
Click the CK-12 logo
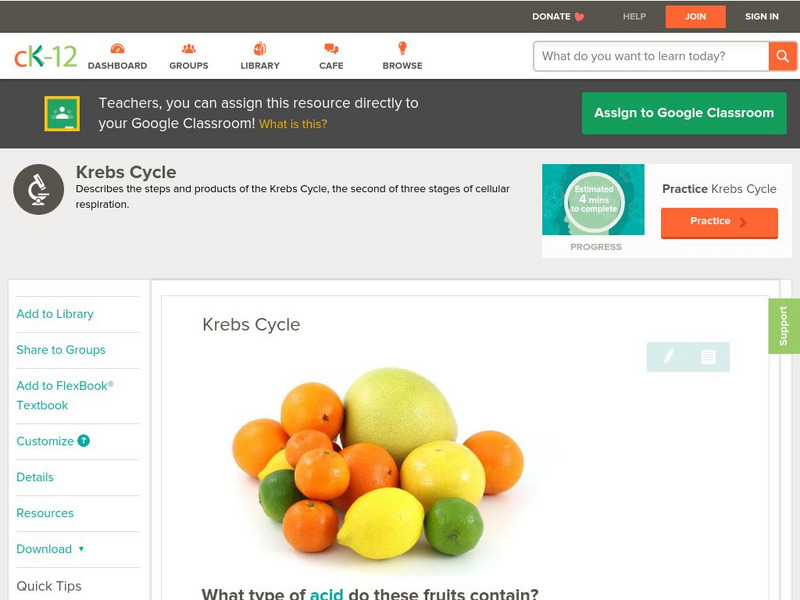click(45, 56)
